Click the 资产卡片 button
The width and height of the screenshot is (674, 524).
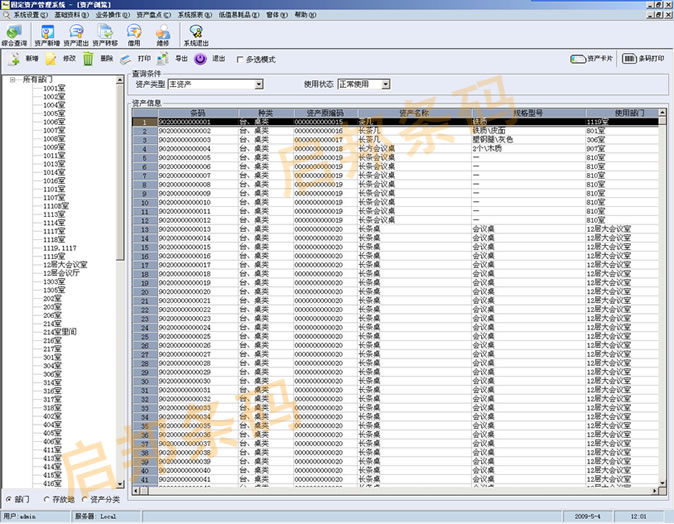pyautogui.click(x=591, y=59)
